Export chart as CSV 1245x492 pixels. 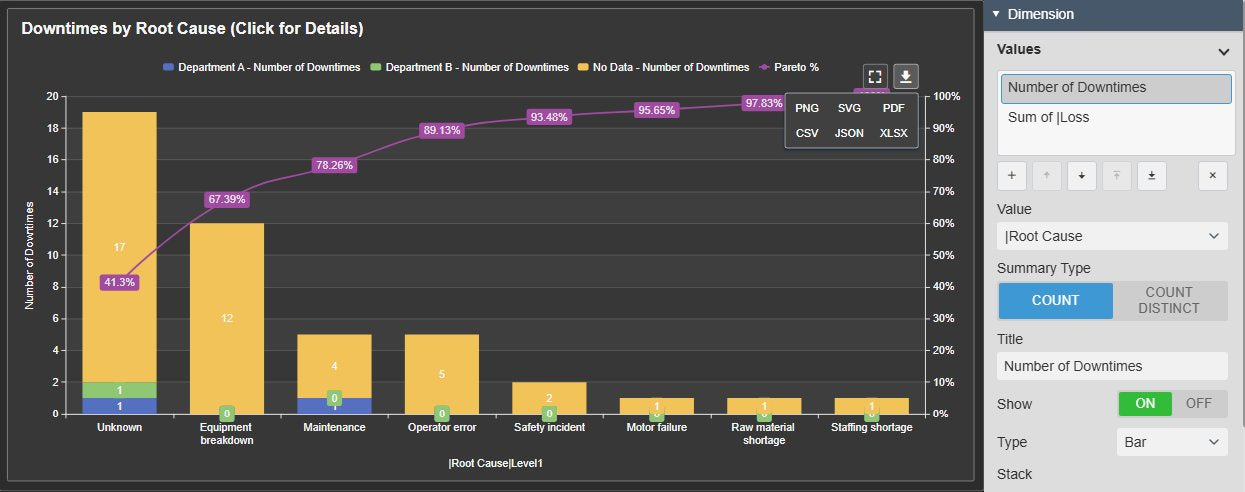click(807, 133)
